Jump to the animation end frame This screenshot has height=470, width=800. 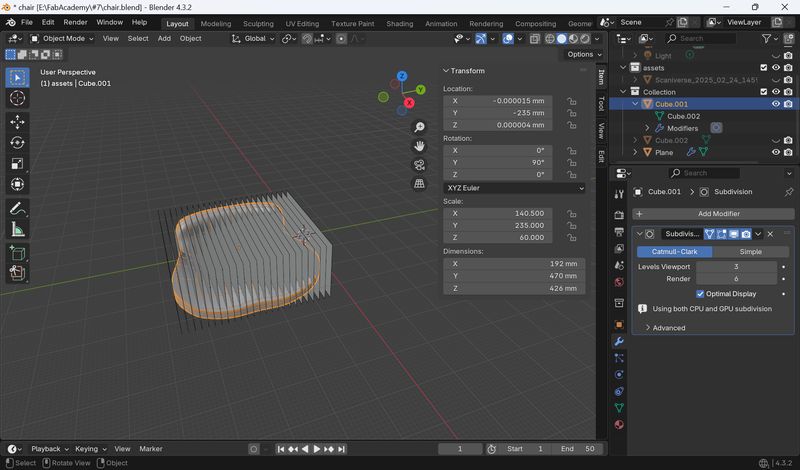341,449
